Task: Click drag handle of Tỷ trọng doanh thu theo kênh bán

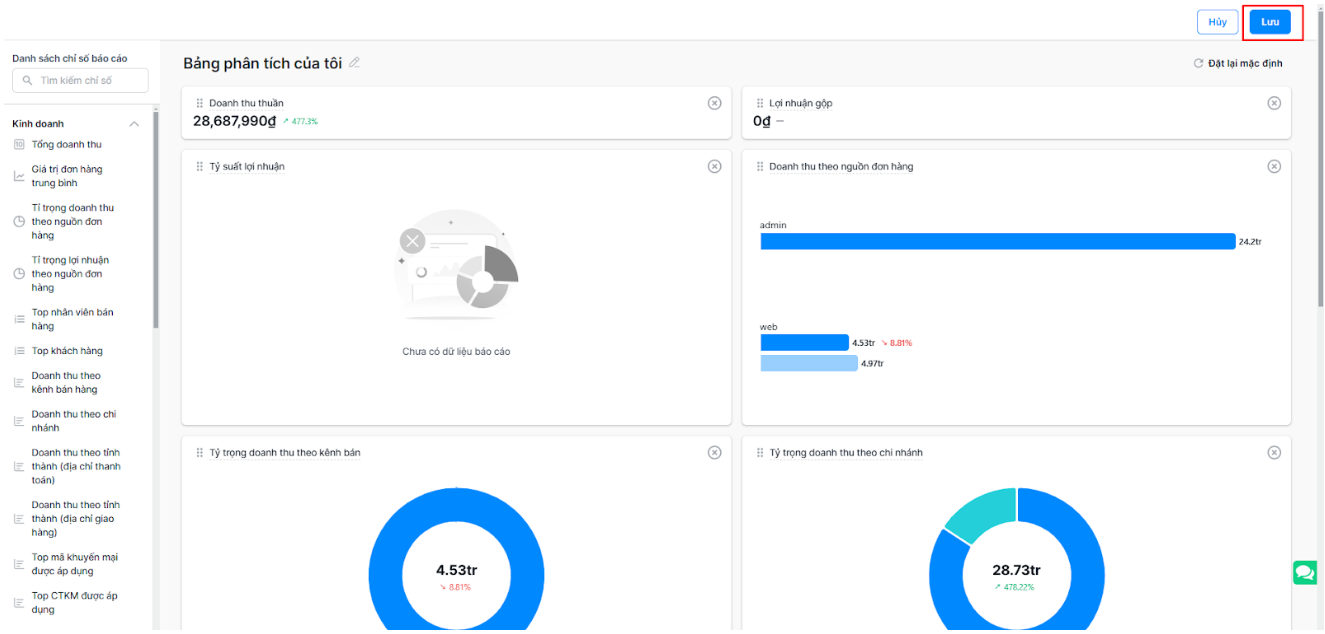Action: pos(200,453)
